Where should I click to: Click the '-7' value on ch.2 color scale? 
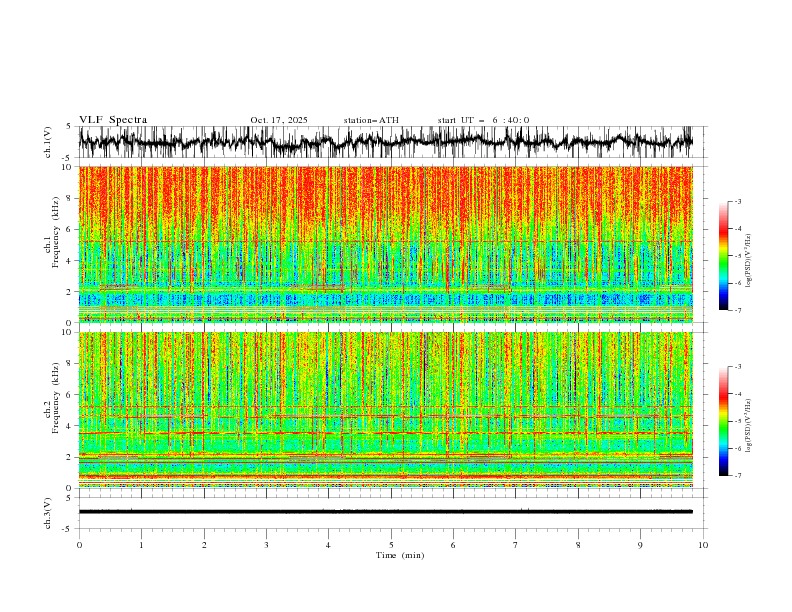[x=738, y=476]
